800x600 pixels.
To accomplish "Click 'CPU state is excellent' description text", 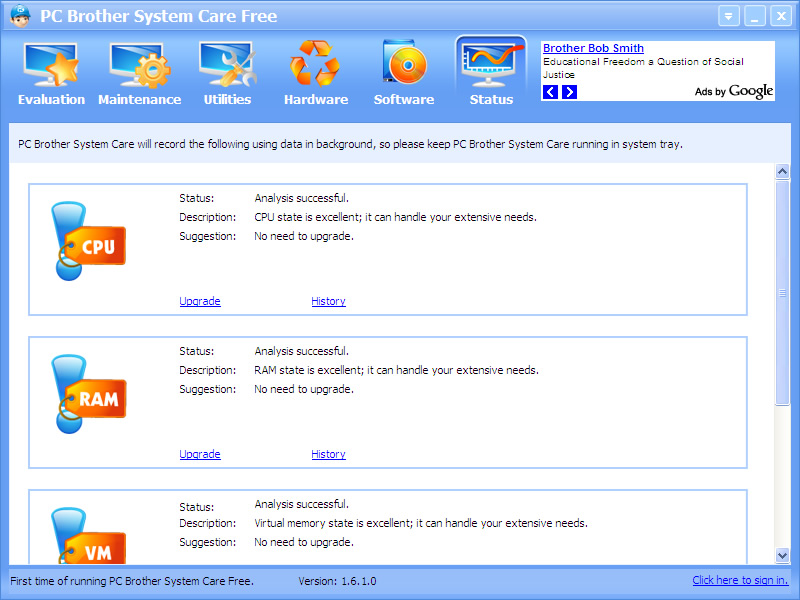I will click(x=395, y=217).
